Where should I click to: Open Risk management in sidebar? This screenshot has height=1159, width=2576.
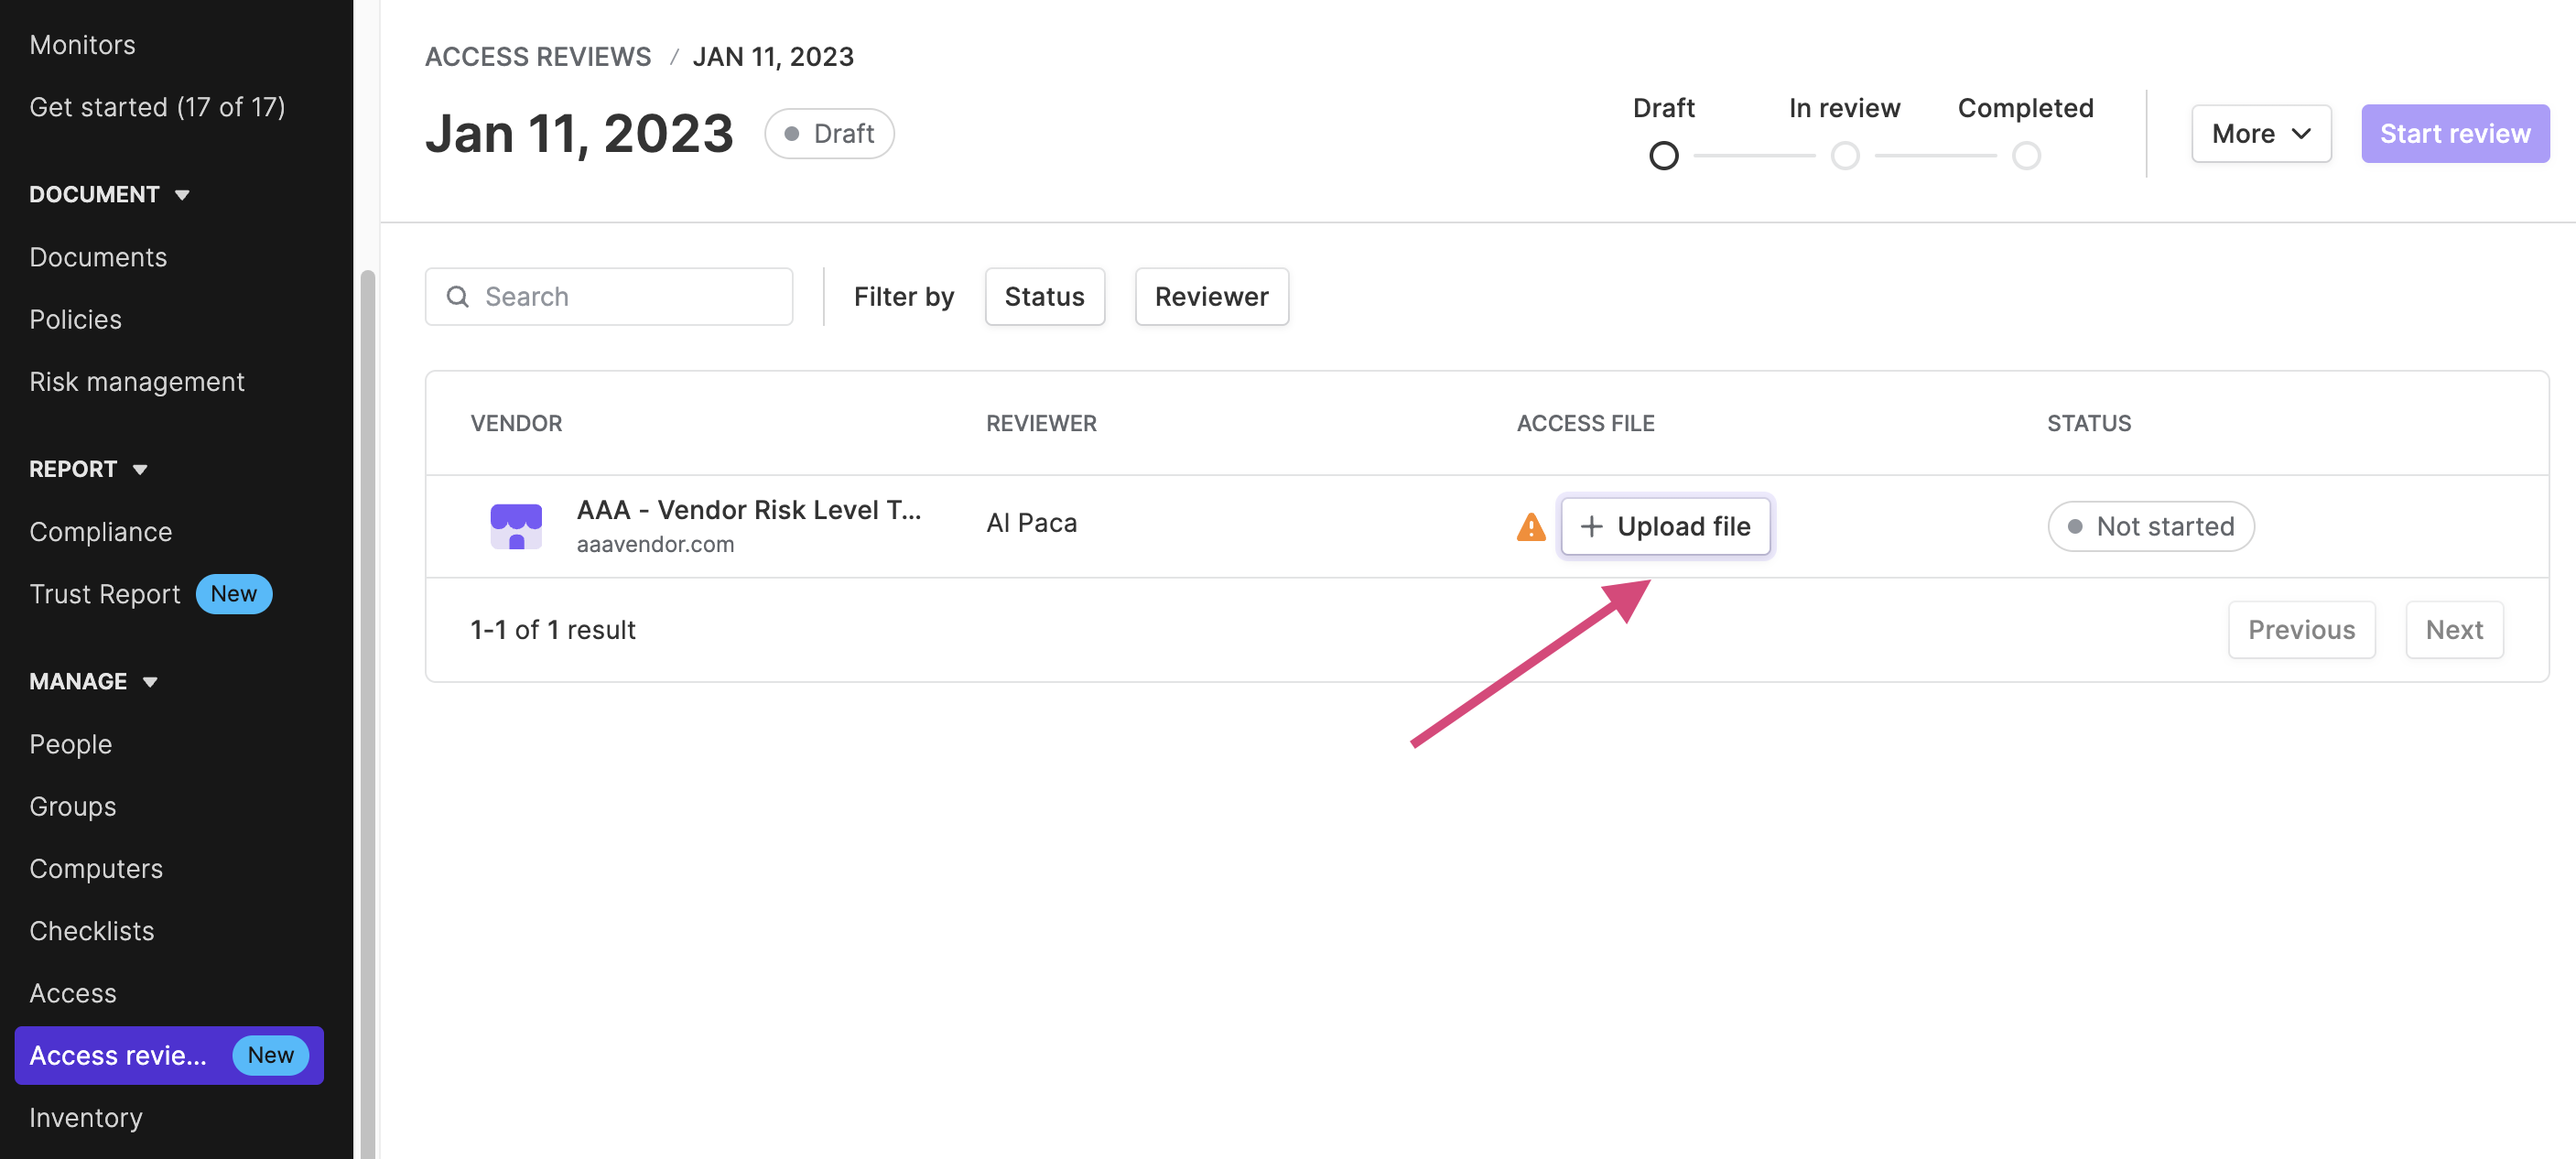137,382
